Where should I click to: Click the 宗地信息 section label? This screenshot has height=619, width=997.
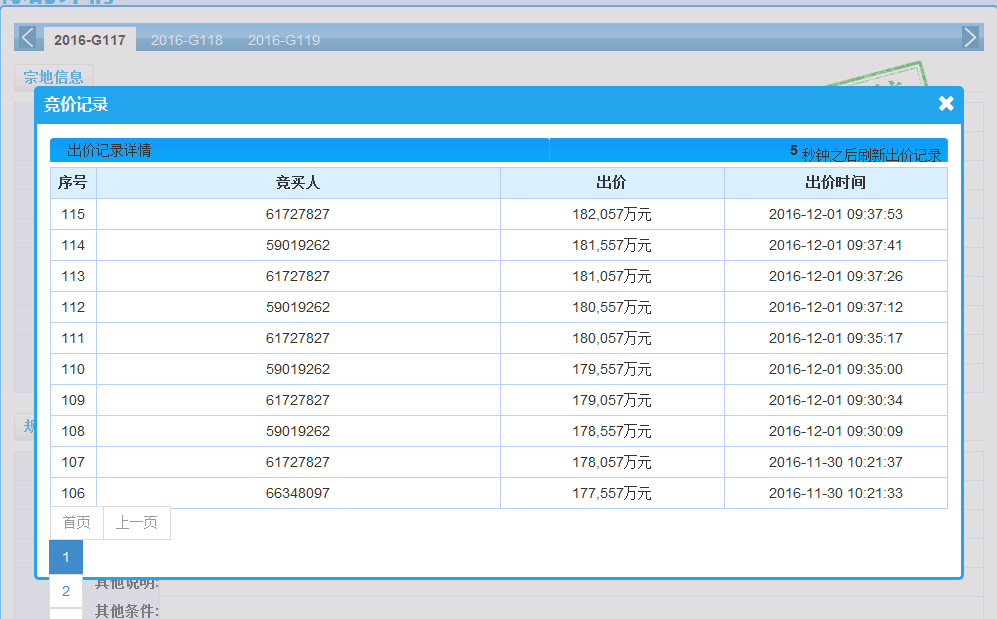coord(54,77)
